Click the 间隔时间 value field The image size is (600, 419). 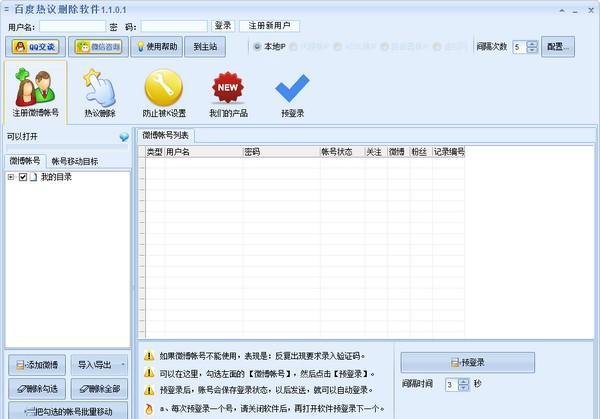coord(452,385)
